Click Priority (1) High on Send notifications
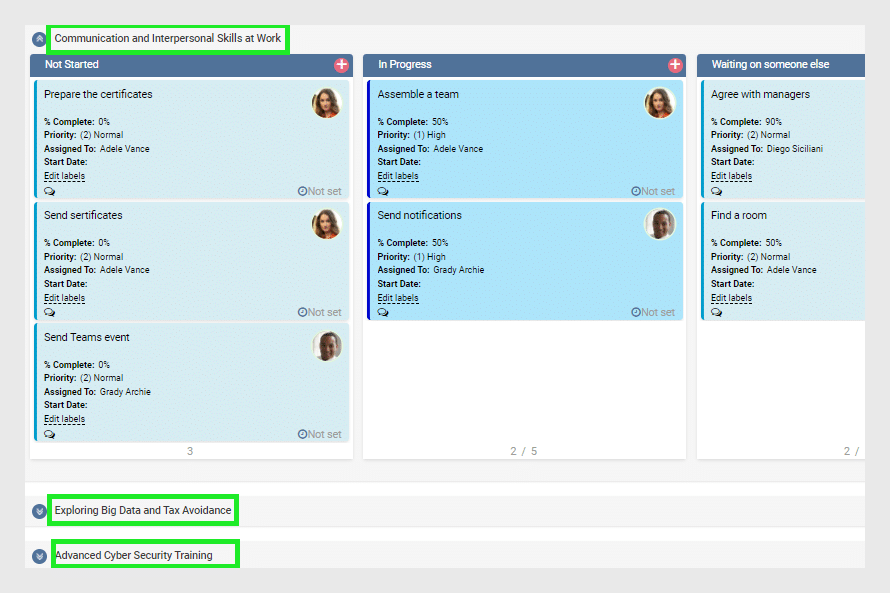 (x=412, y=256)
